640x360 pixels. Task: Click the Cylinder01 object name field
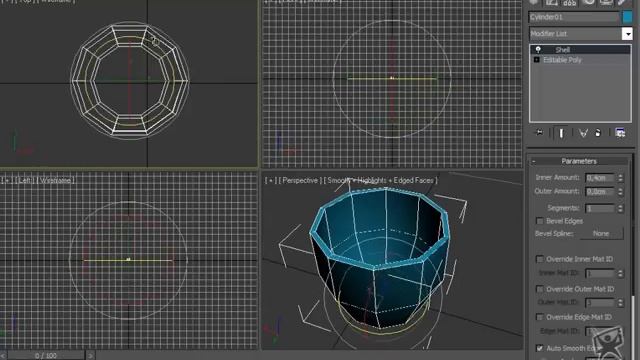pos(574,17)
